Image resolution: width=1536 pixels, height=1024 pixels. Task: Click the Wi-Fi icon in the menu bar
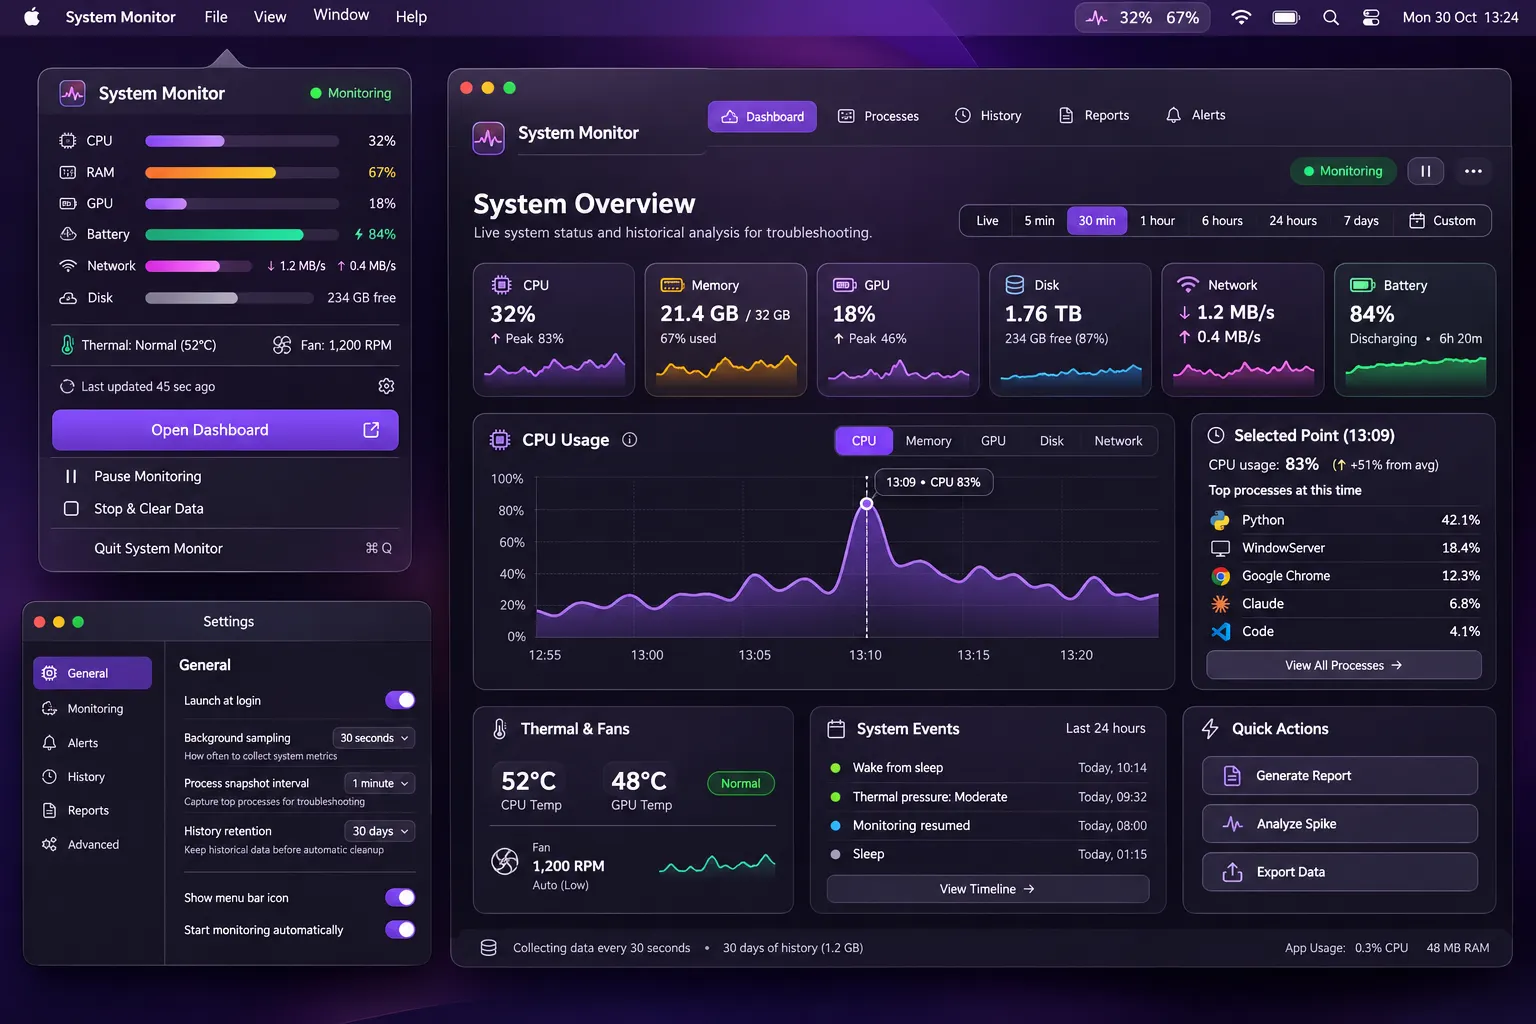[x=1241, y=17]
